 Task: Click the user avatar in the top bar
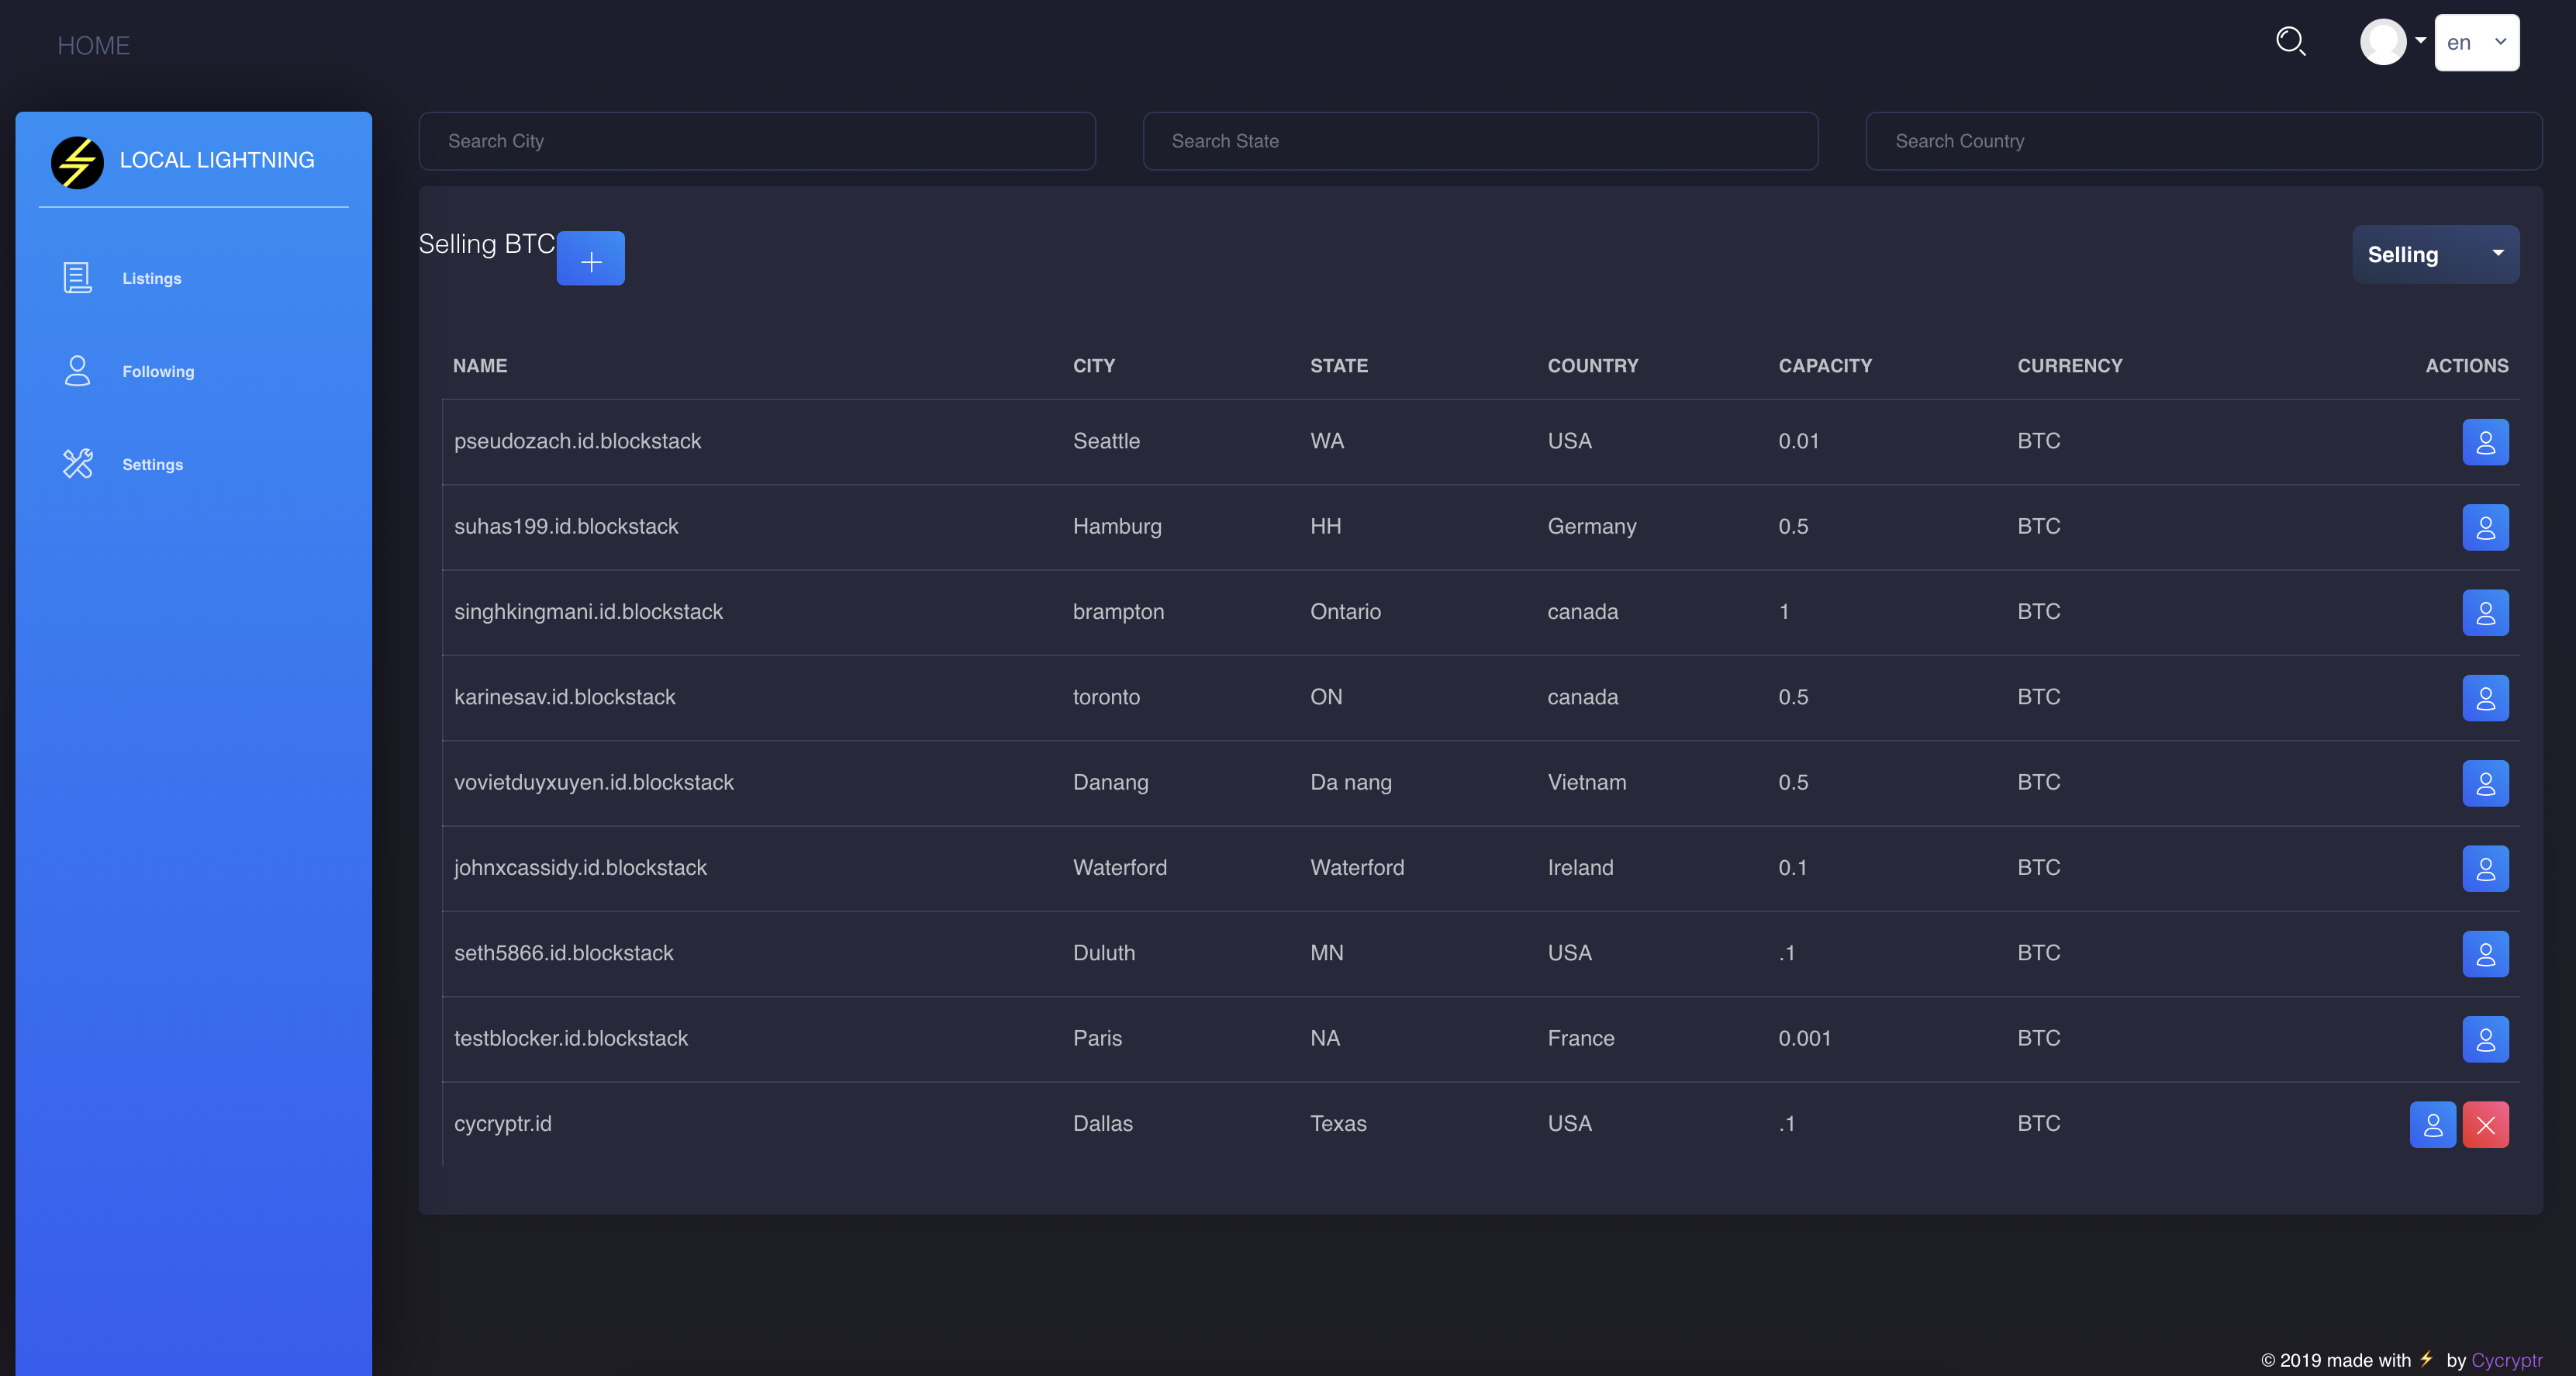2385,42
